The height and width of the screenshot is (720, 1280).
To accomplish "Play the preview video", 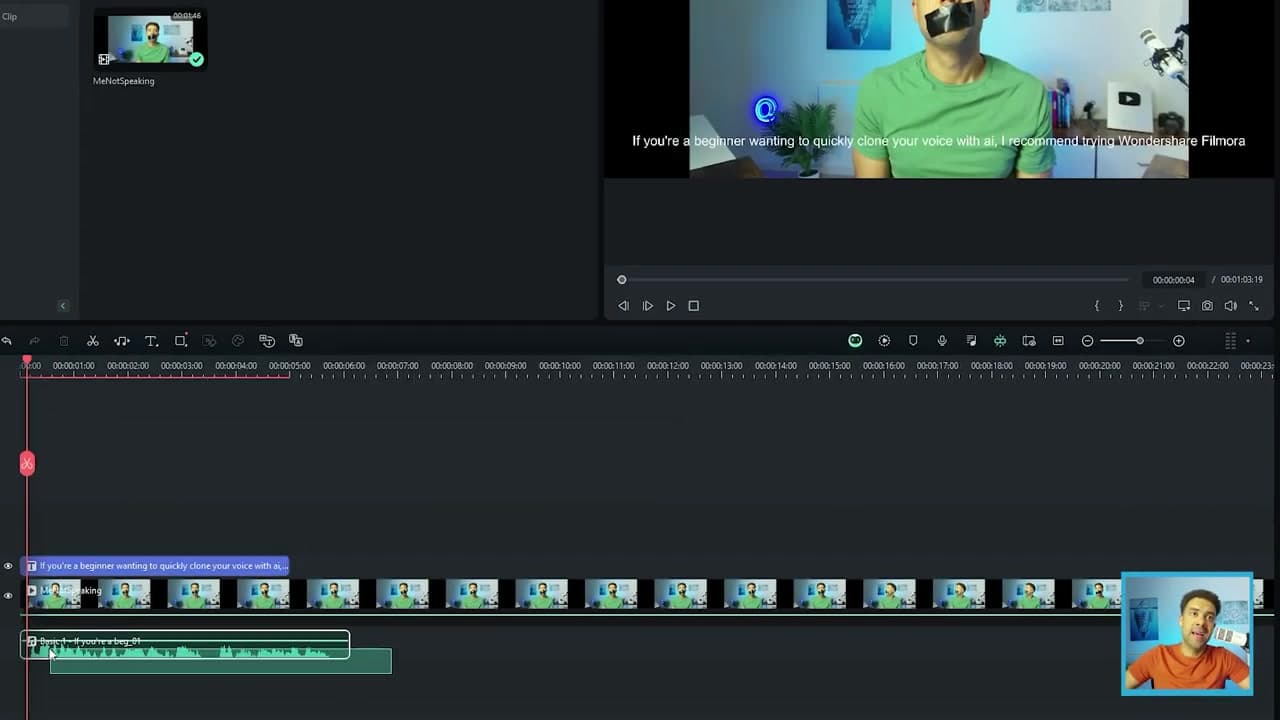I will tap(671, 306).
